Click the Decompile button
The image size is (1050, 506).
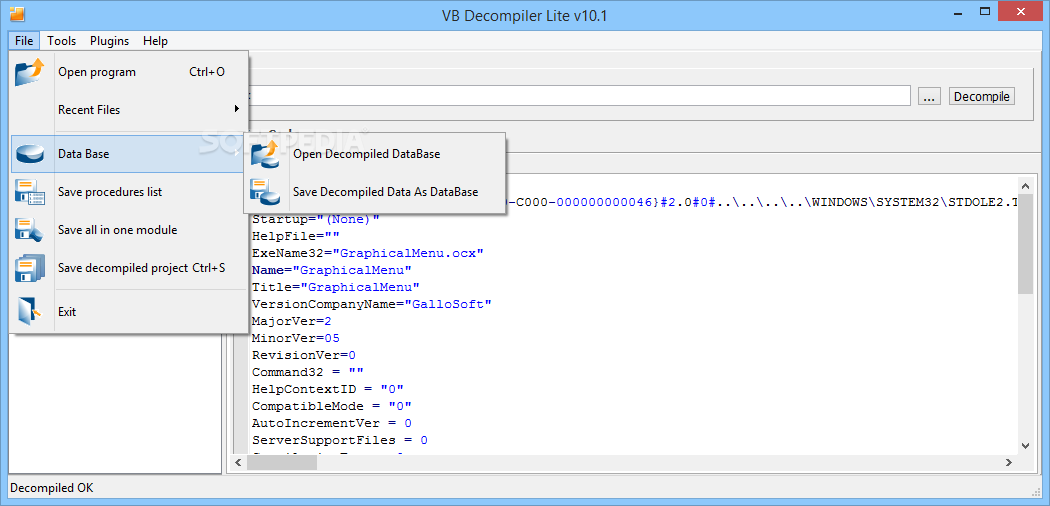tap(982, 96)
